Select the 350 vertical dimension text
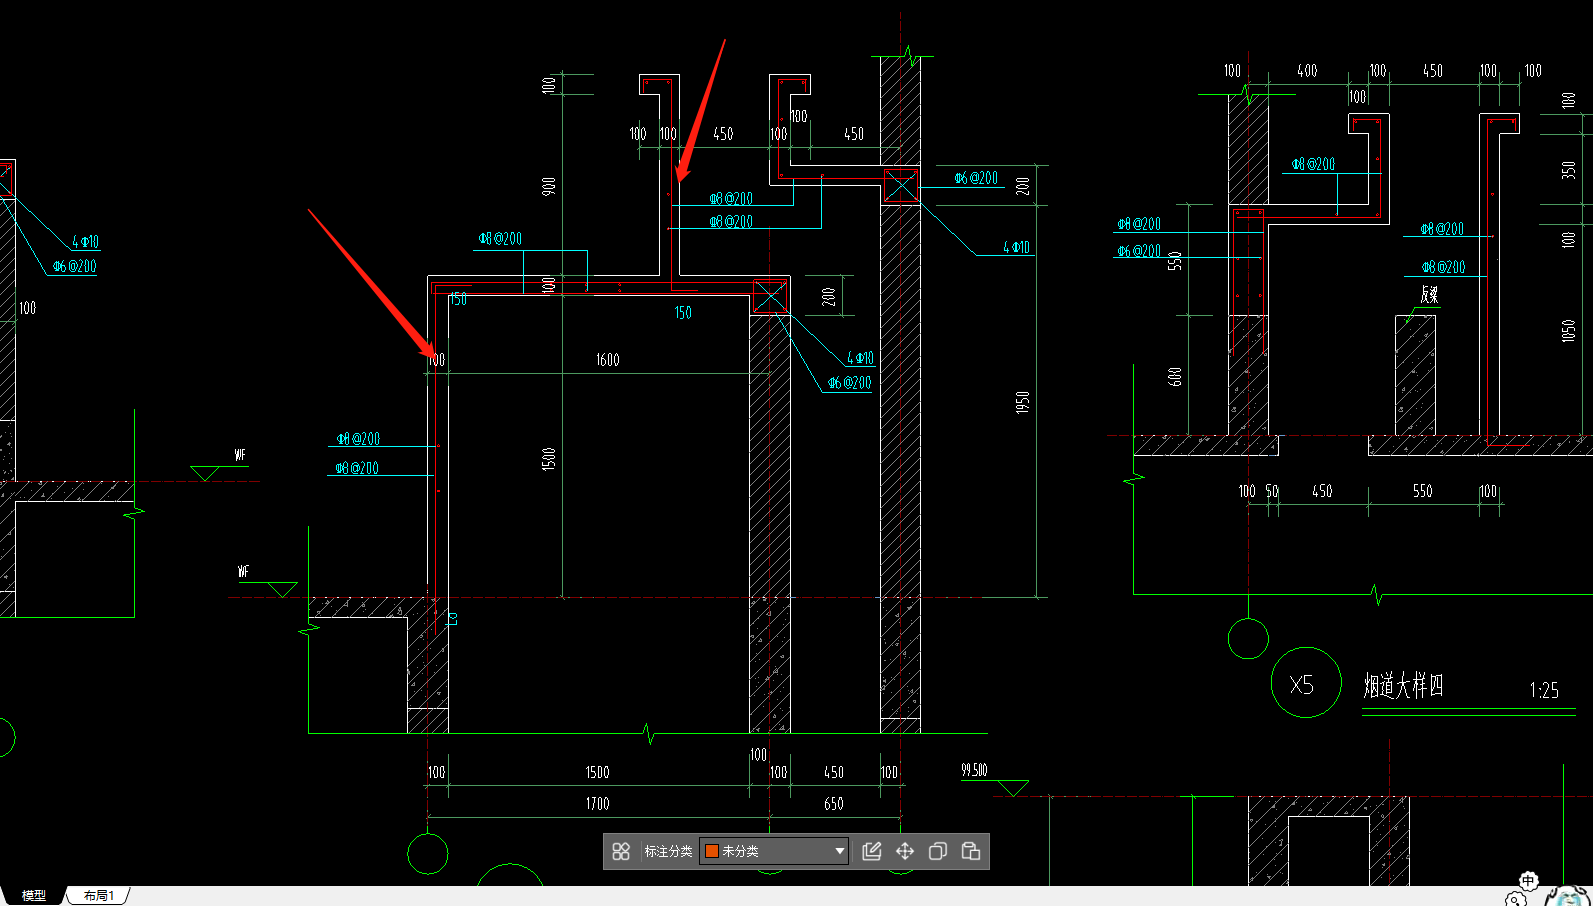 [1568, 169]
